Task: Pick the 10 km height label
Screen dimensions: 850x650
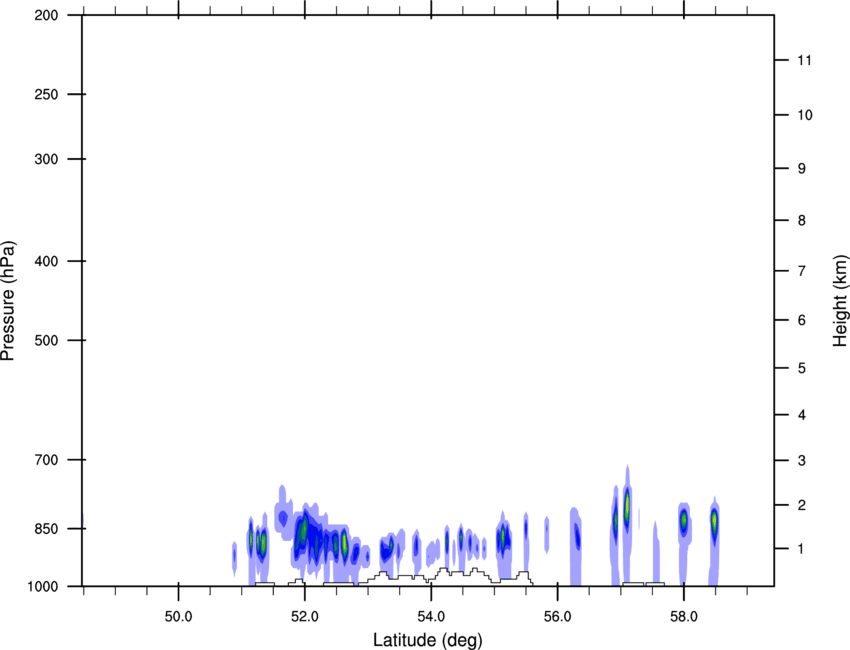Action: [804, 115]
